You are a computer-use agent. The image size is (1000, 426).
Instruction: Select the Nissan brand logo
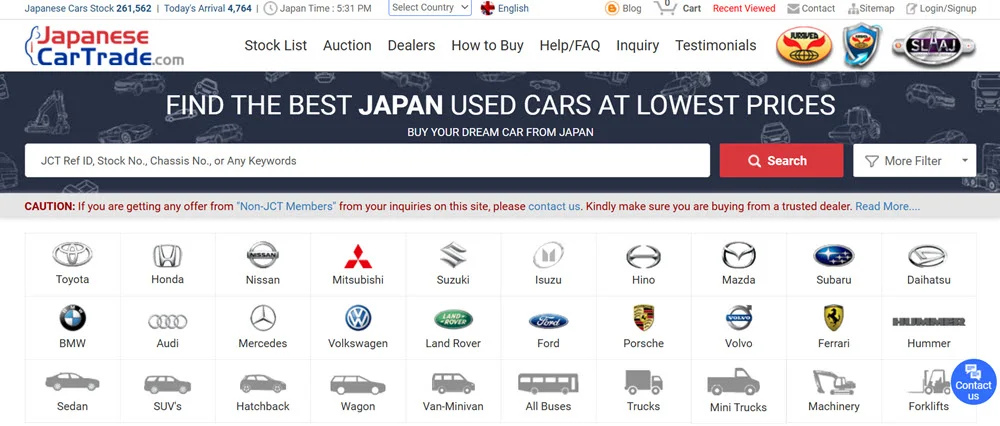pyautogui.click(x=263, y=255)
